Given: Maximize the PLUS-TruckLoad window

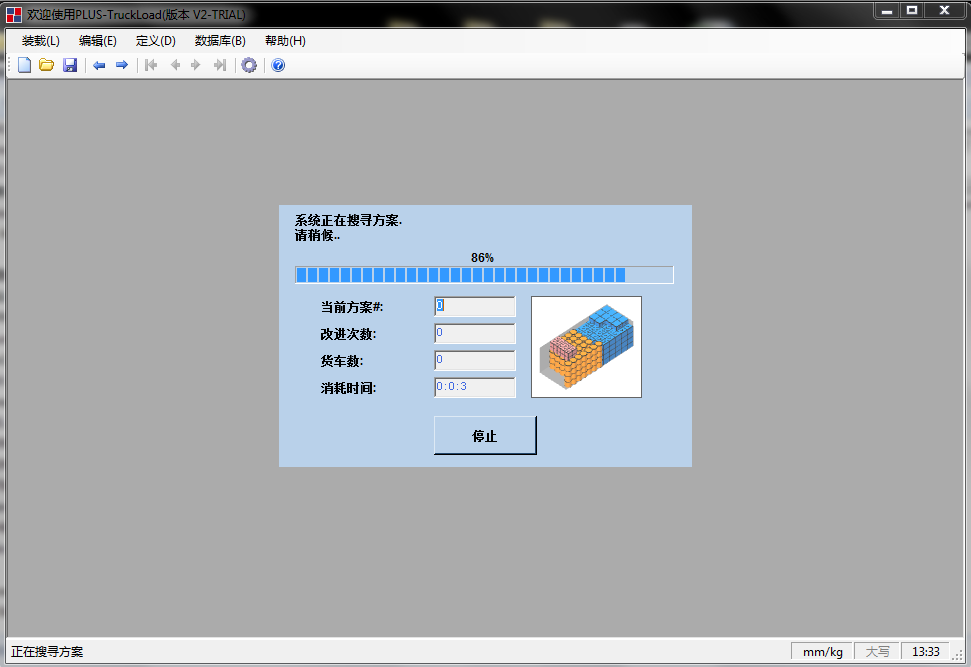Looking at the screenshot, I should [912, 11].
